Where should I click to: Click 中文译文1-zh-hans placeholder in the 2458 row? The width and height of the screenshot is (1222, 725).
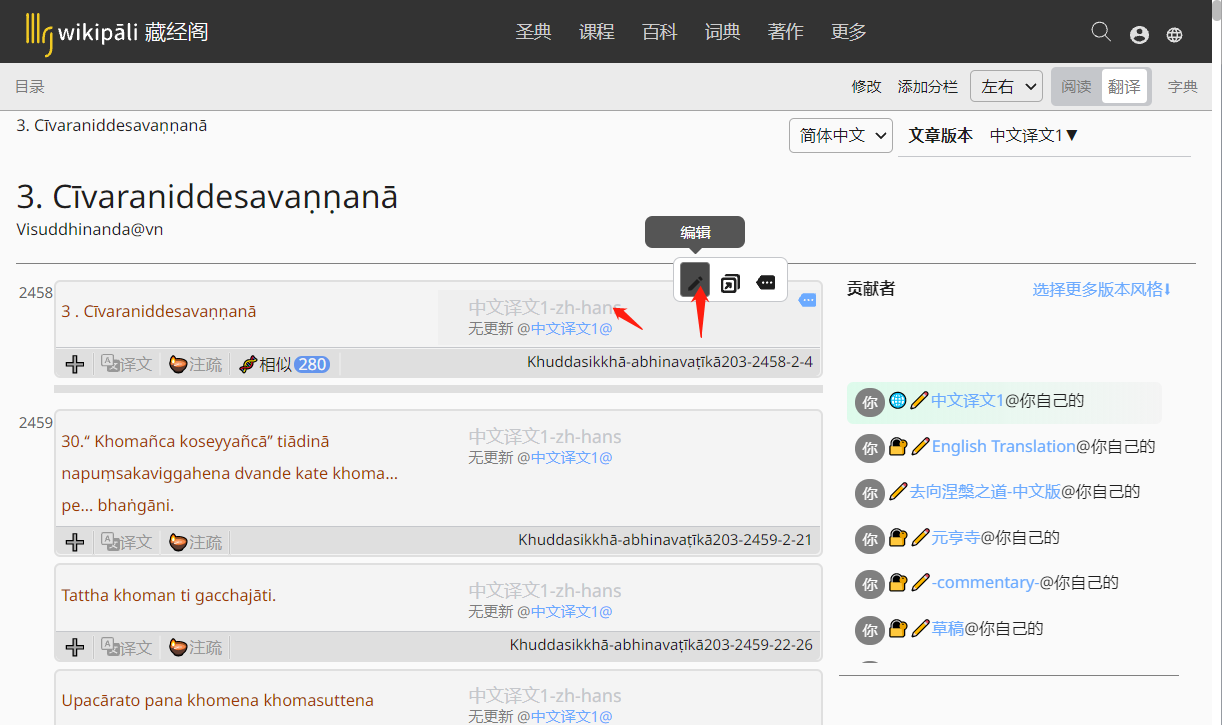pos(545,307)
